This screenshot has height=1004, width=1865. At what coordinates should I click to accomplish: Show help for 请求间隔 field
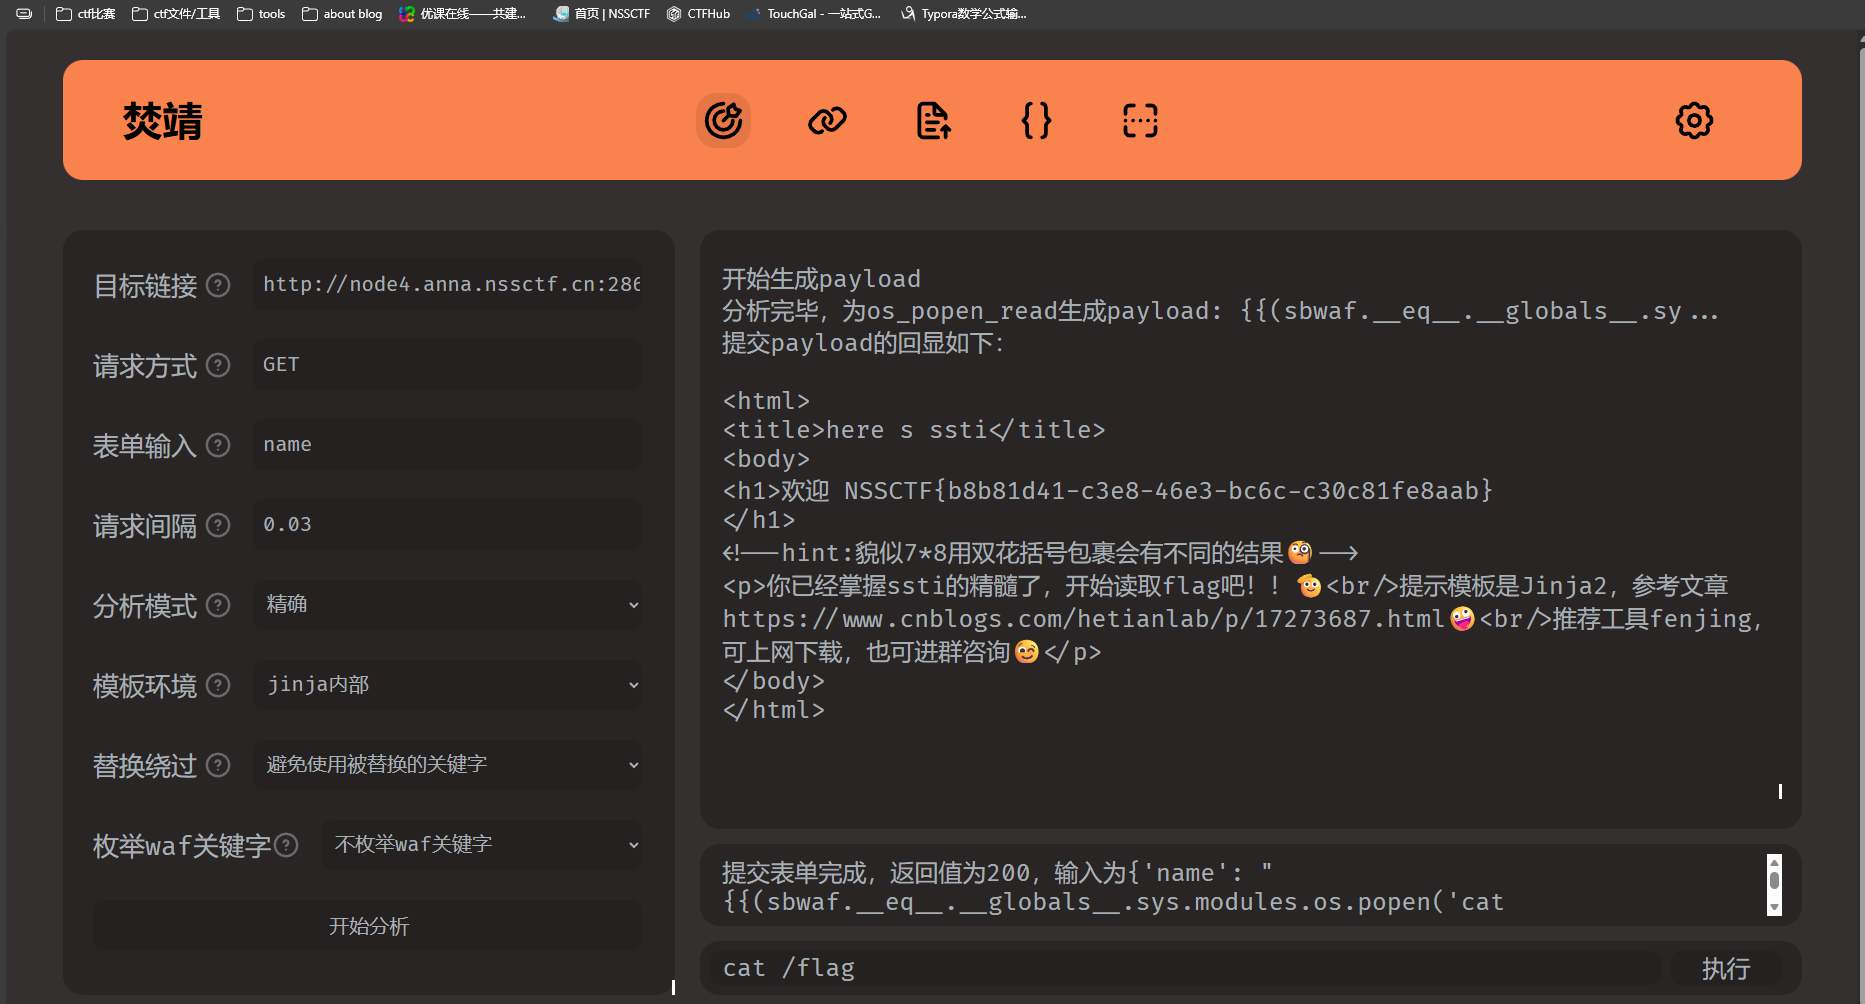point(218,525)
